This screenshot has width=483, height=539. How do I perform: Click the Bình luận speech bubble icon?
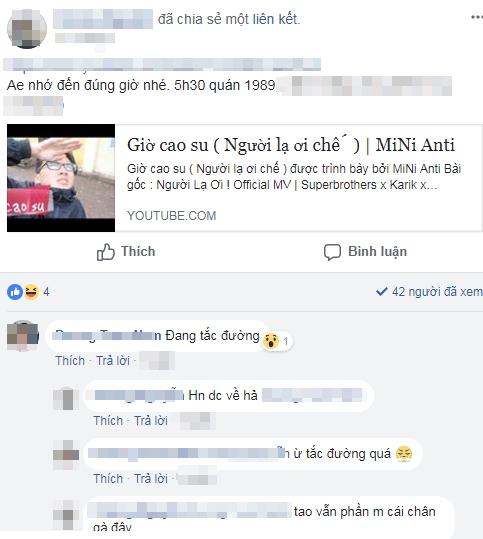332,252
